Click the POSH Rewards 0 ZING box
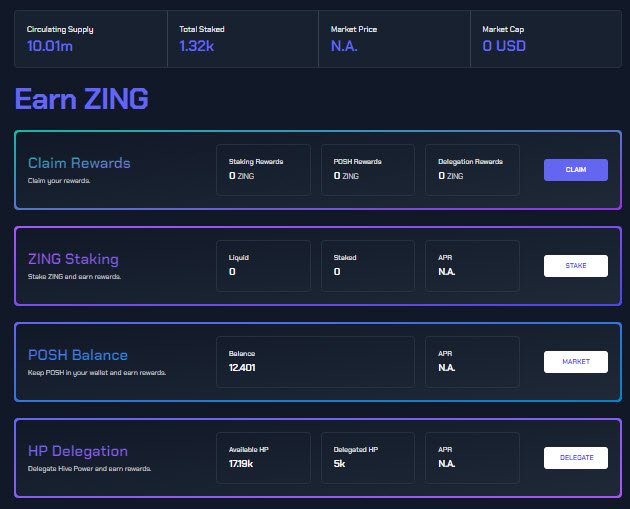Viewport: 630px width, 509px height. pos(368,170)
